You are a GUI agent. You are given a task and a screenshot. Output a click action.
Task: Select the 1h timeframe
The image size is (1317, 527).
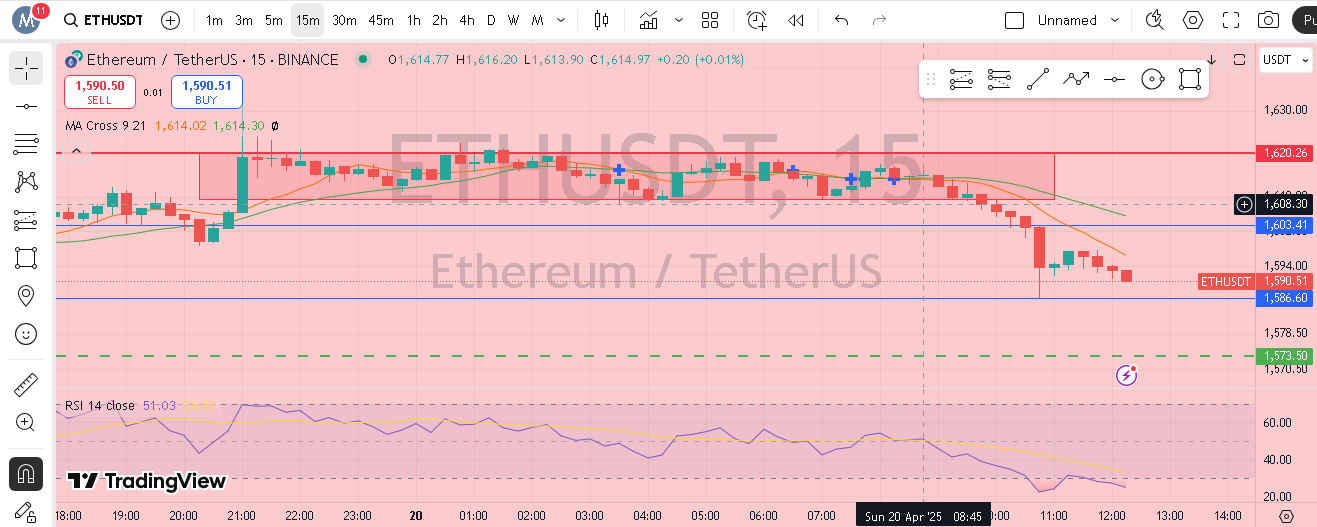pyautogui.click(x=414, y=20)
